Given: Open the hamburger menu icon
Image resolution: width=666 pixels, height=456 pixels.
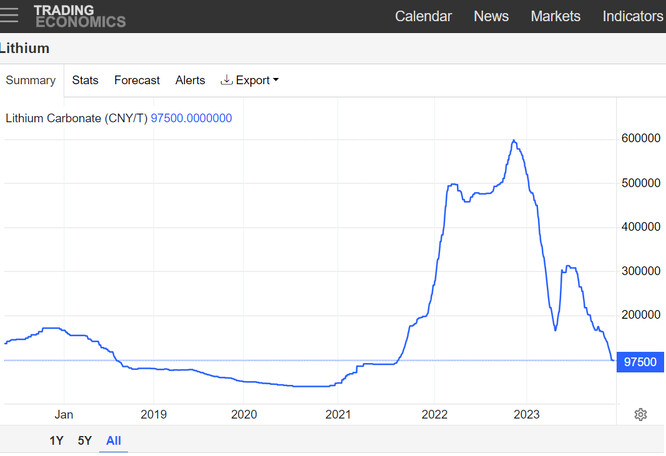Looking at the screenshot, I should [x=8, y=15].
